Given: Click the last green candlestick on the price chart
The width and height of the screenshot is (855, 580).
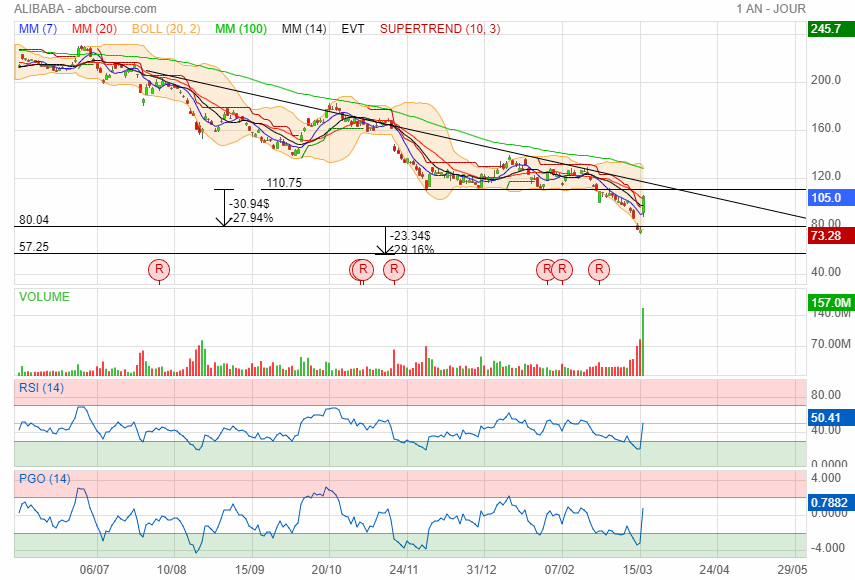Looking at the screenshot, I should point(644,205).
